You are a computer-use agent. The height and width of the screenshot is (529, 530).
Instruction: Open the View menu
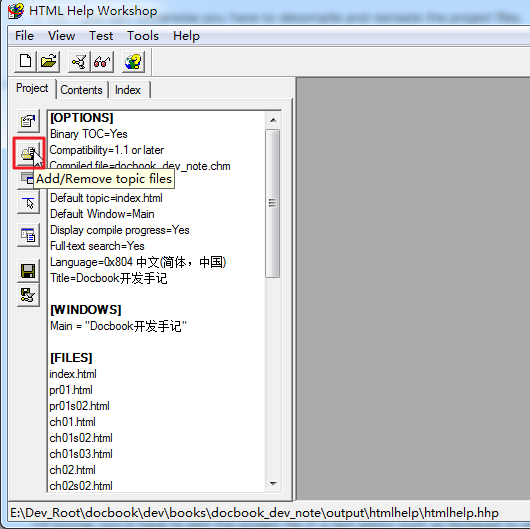(62, 36)
